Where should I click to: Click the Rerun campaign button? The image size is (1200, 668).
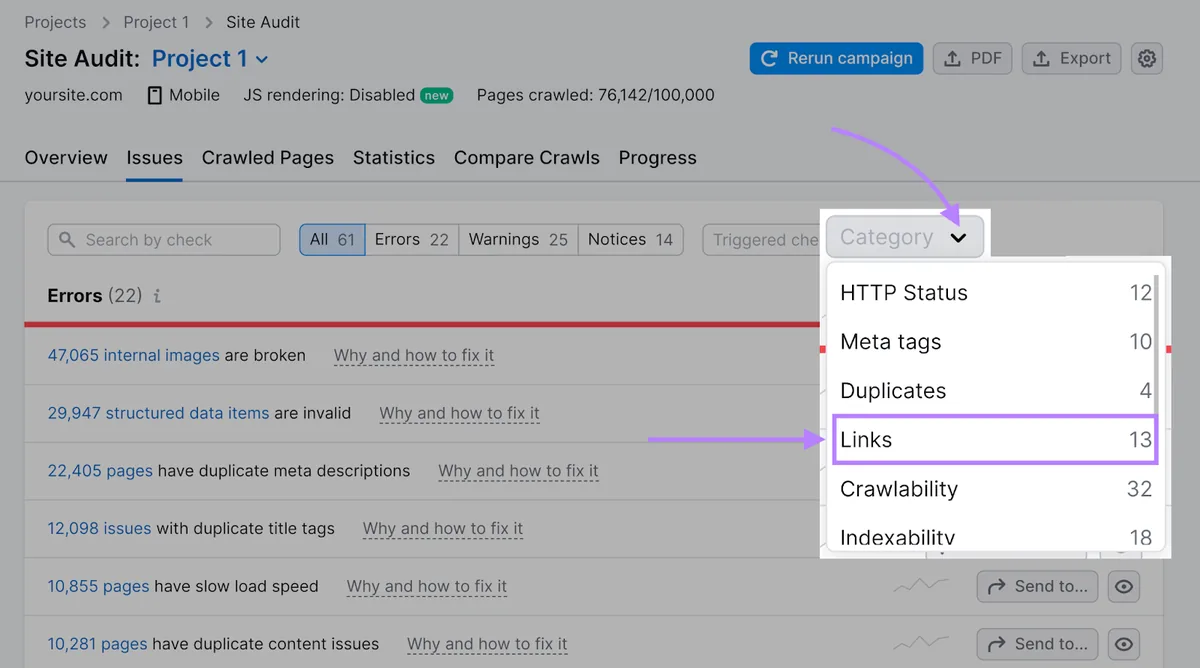tap(836, 58)
